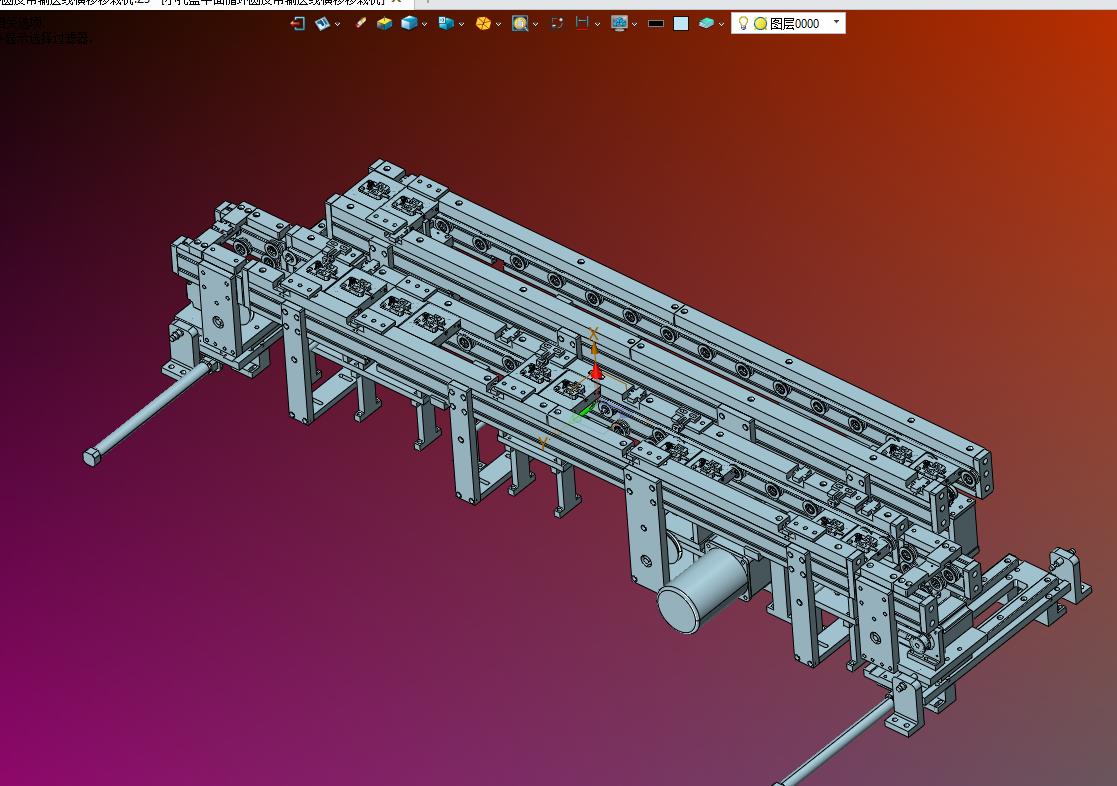
Task: Expand the layer stack dropdown arrow
Action: [722, 24]
